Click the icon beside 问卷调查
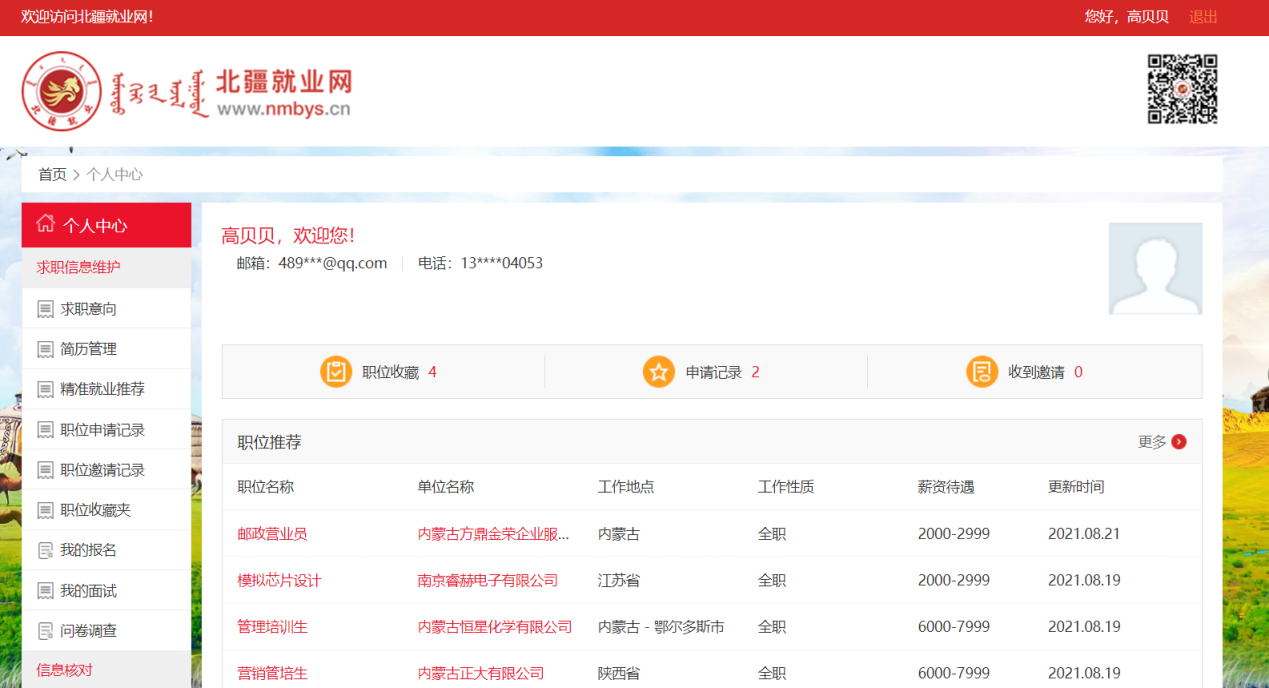The image size is (1269, 688). coord(45,631)
